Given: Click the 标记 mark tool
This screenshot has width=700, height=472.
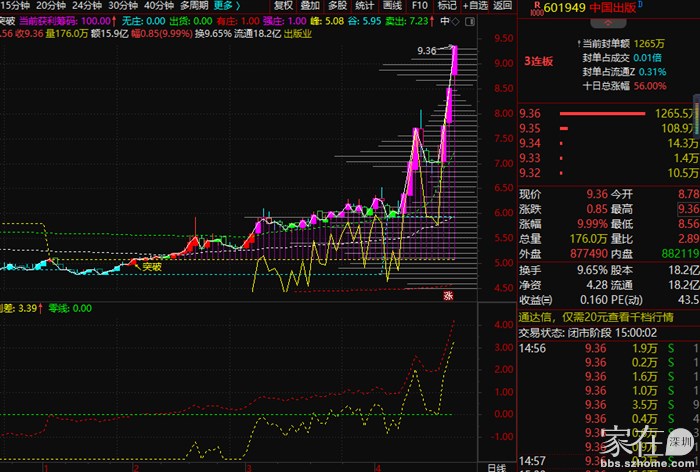Looking at the screenshot, I should [446, 5].
